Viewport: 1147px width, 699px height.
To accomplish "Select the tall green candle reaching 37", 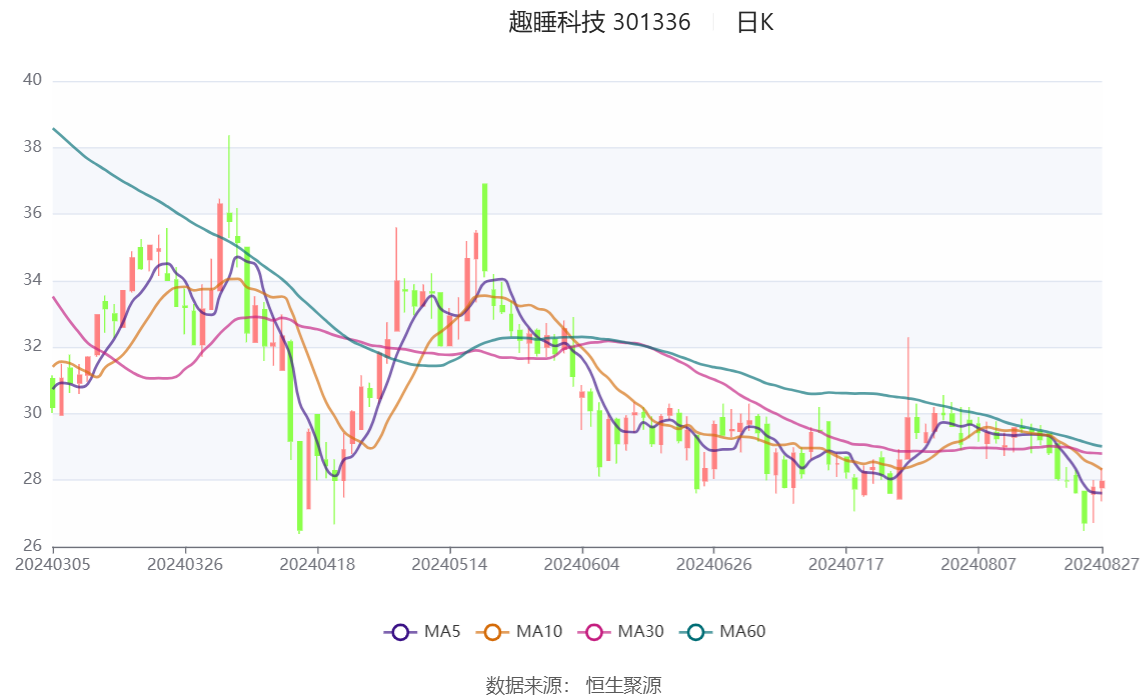I will pyautogui.click(x=485, y=228).
